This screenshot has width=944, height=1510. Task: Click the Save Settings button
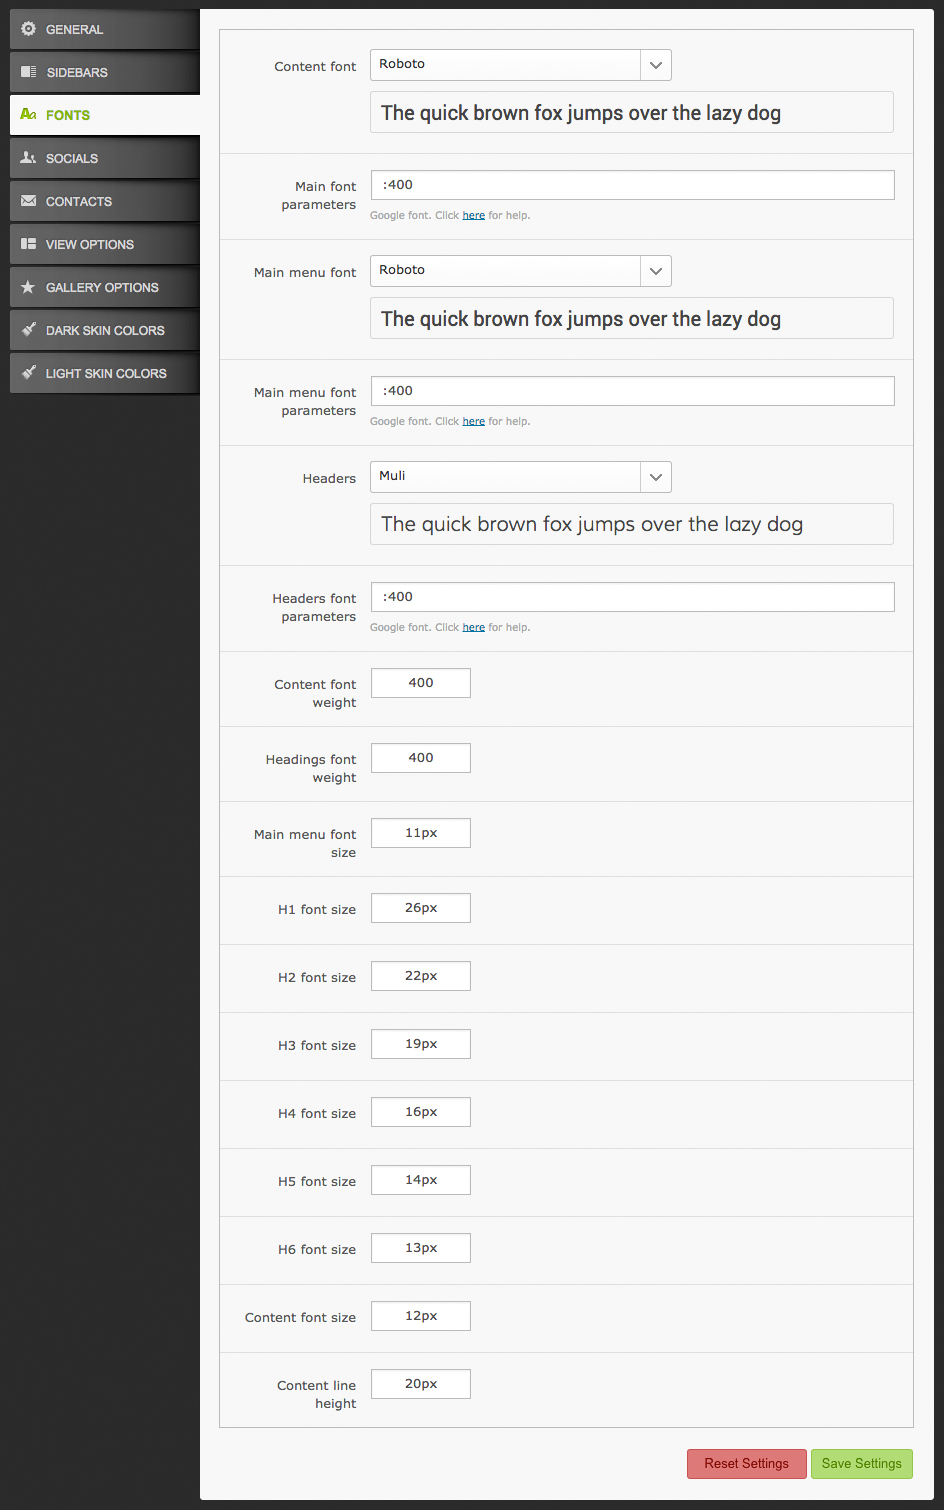tap(862, 1464)
